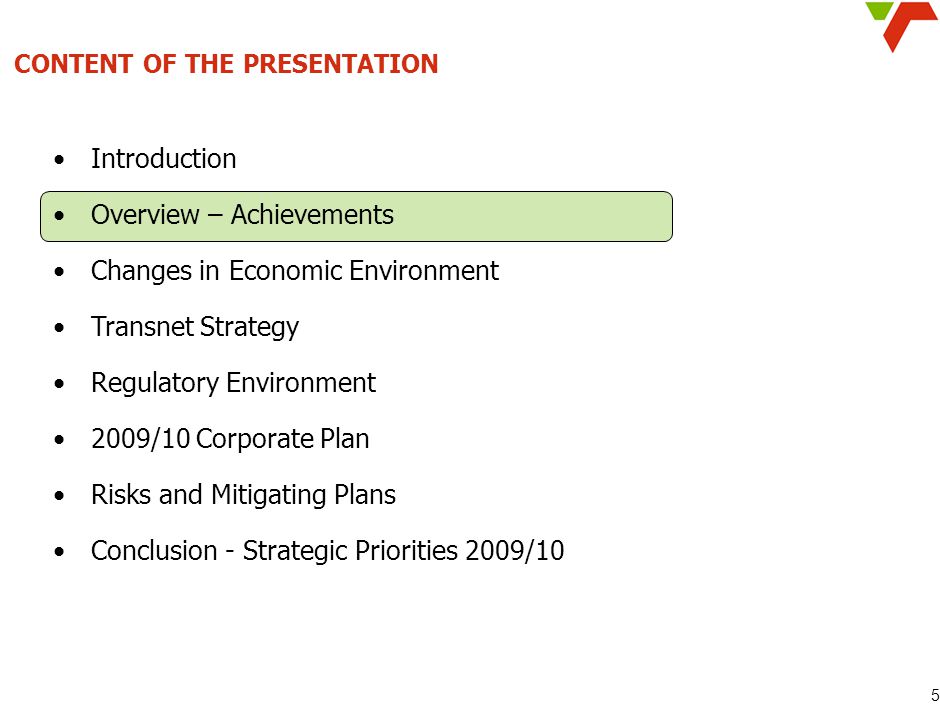Click slide page number 5

click(x=935, y=694)
